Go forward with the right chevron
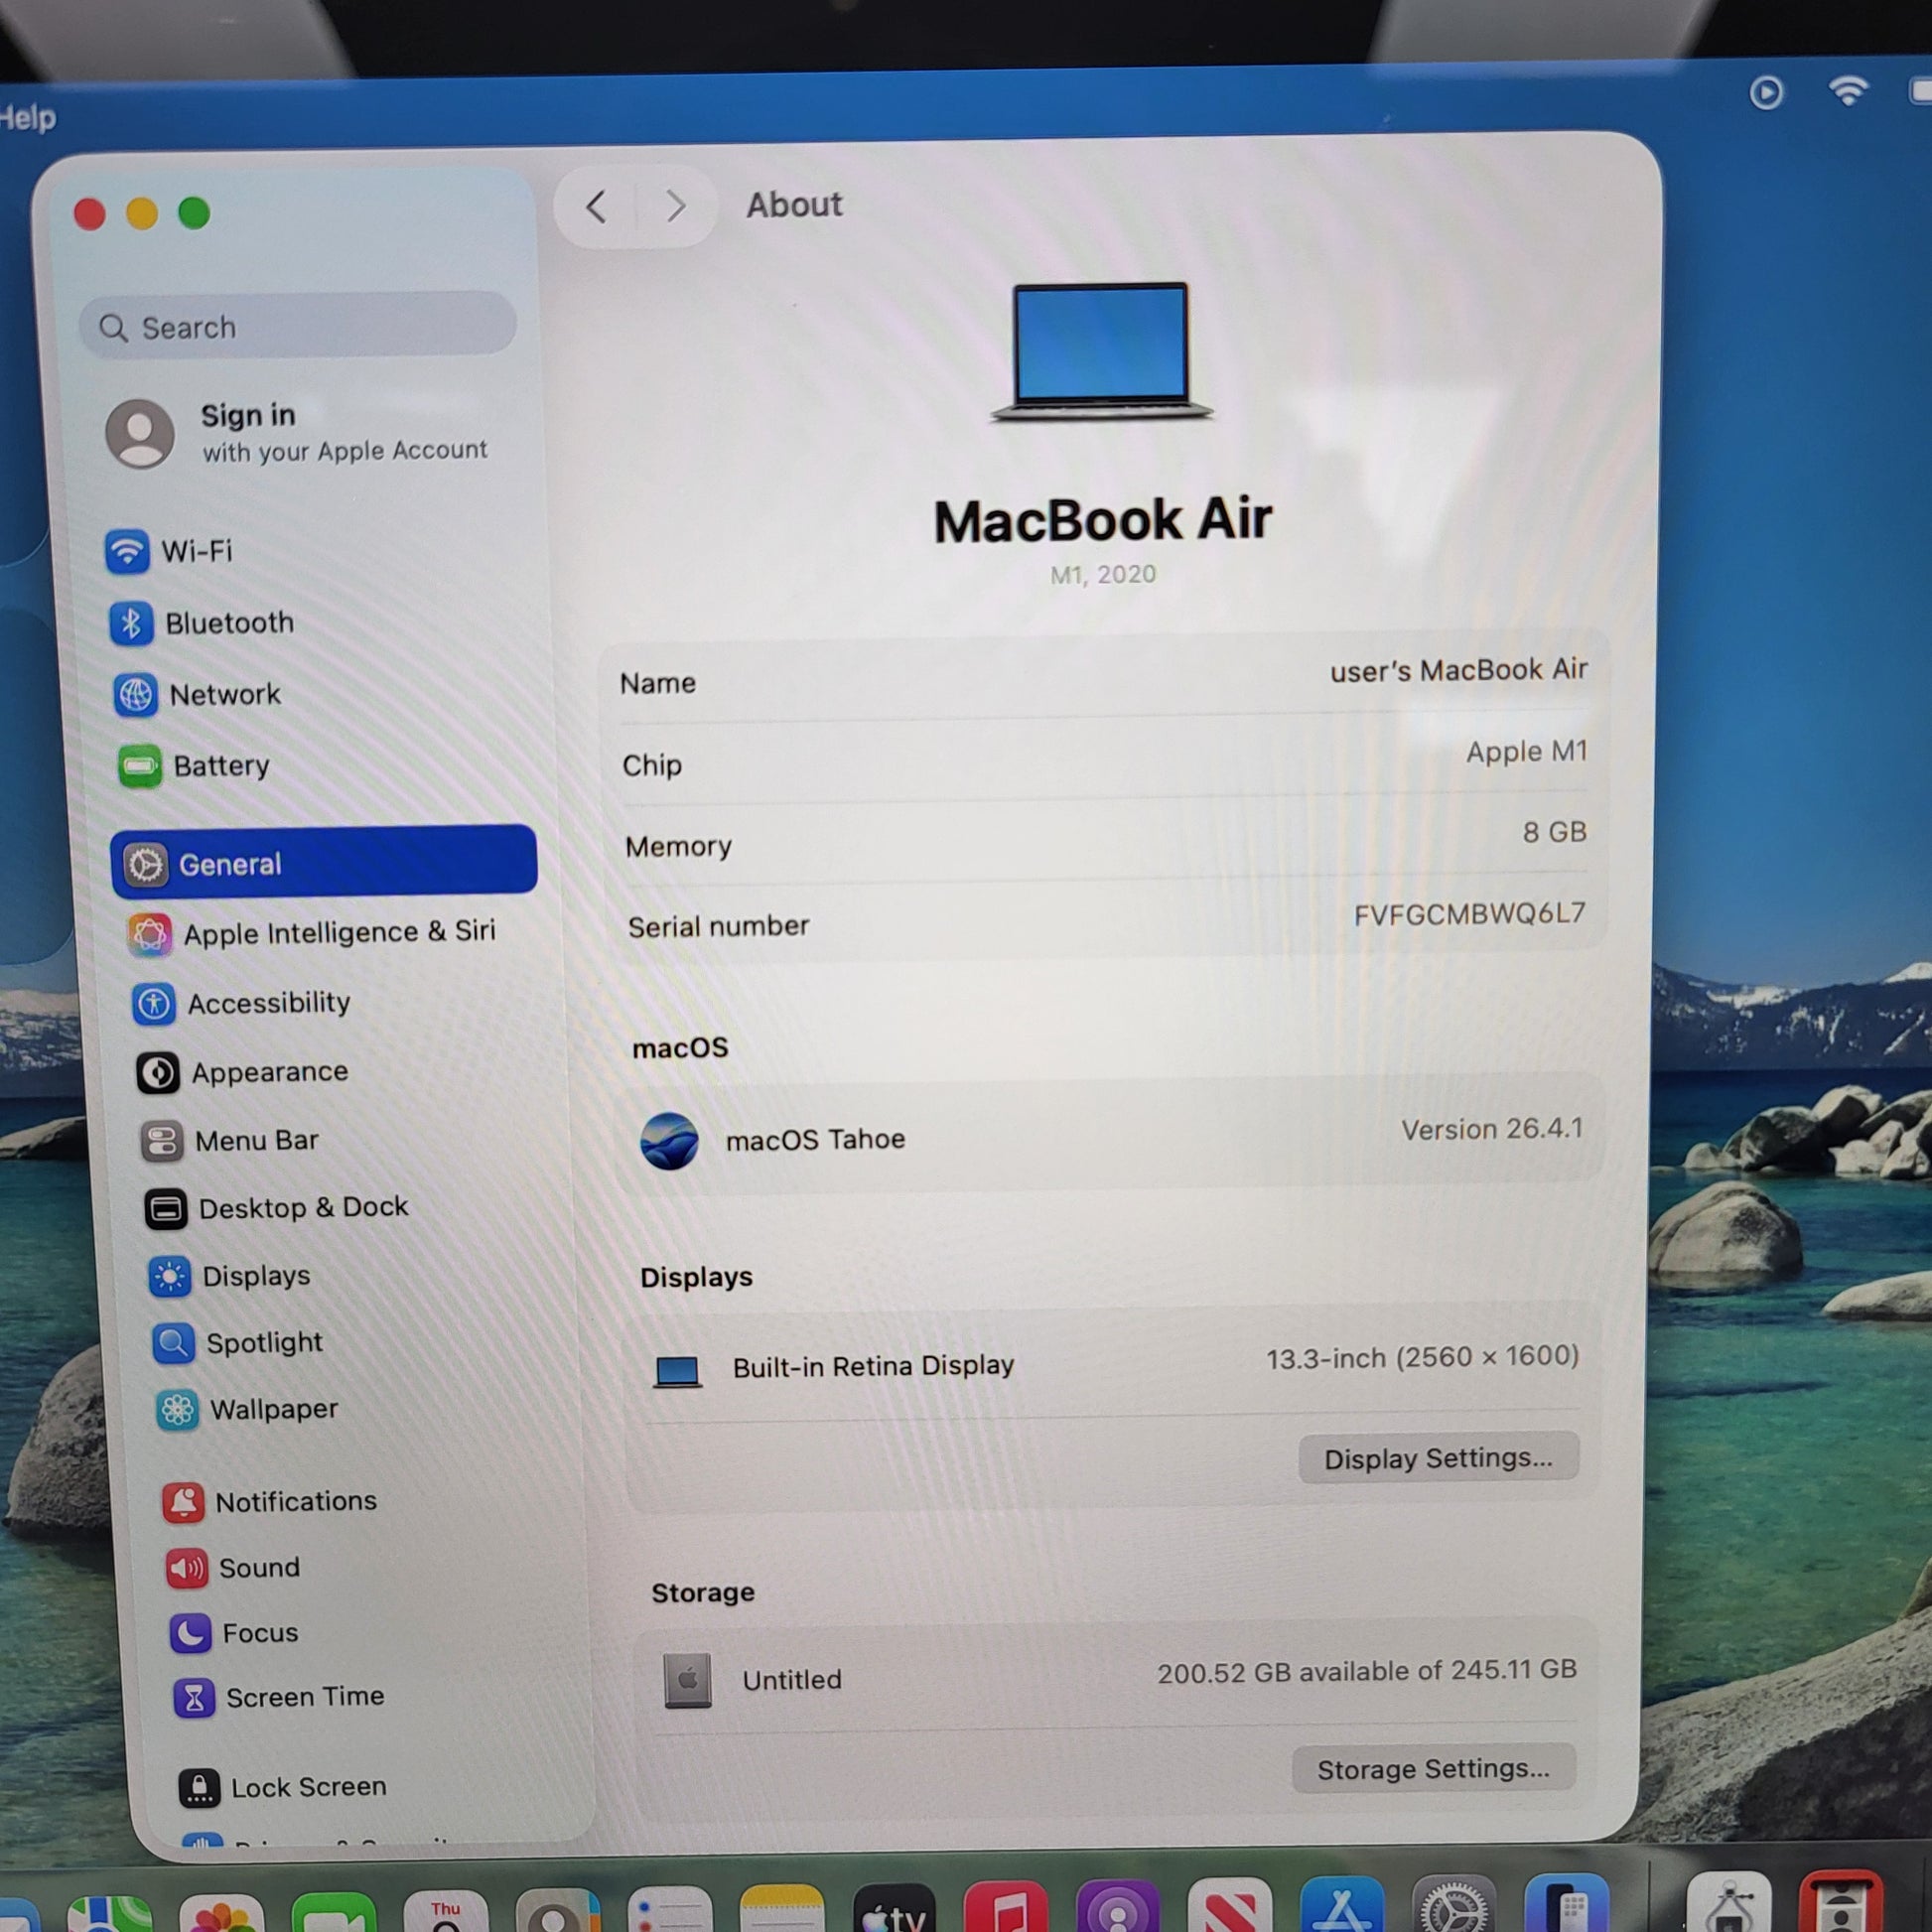The image size is (1932, 1932). (x=675, y=207)
